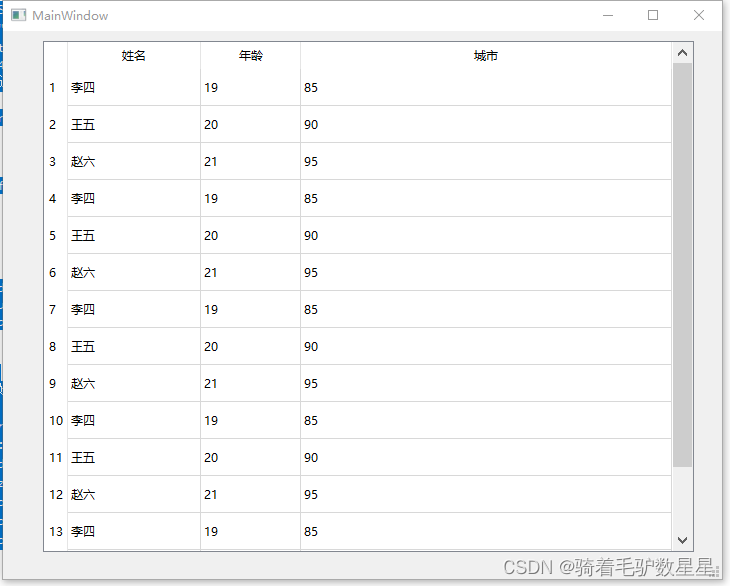Image resolution: width=730 pixels, height=586 pixels.
Task: Click 王五 cell in row 5
Action: (134, 236)
